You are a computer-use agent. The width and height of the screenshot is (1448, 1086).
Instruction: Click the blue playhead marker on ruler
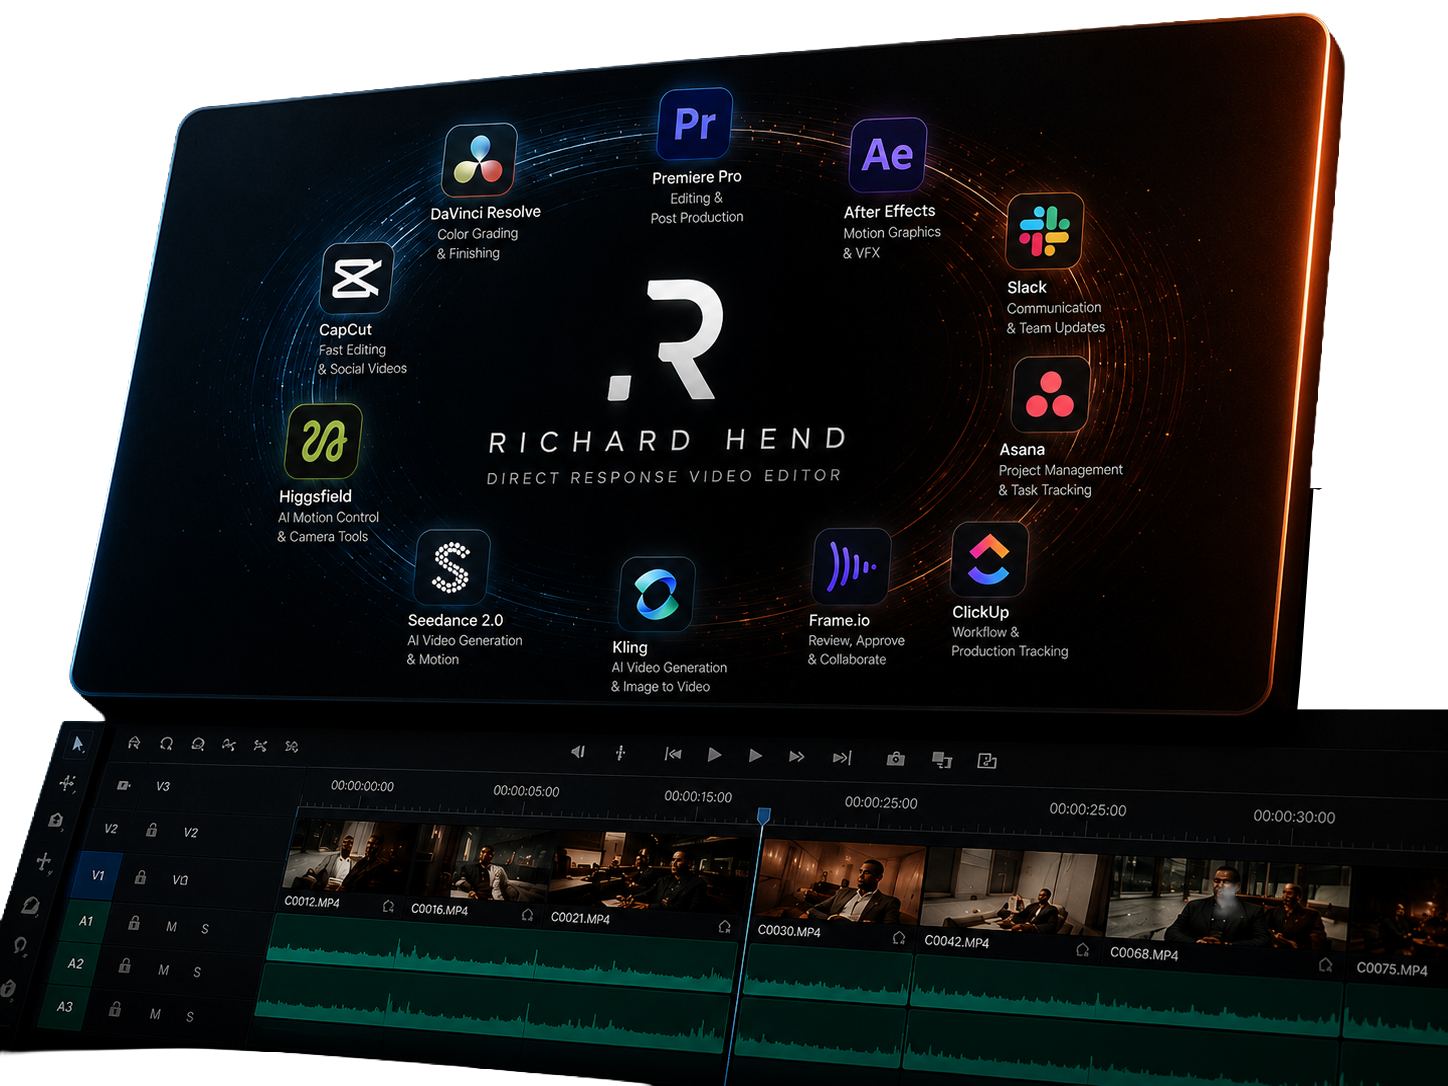tap(764, 816)
